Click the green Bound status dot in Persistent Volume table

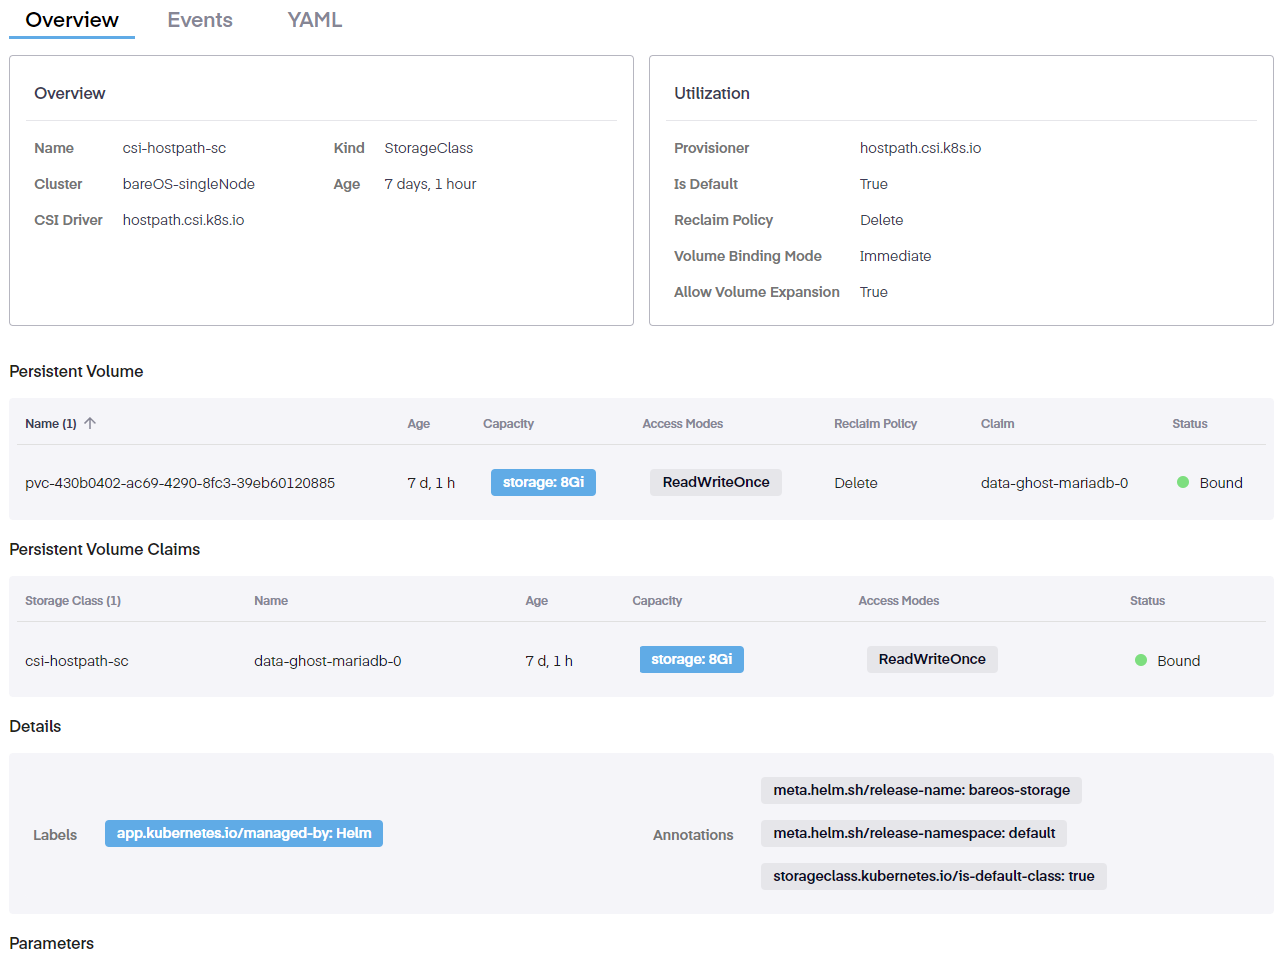[x=1183, y=482]
